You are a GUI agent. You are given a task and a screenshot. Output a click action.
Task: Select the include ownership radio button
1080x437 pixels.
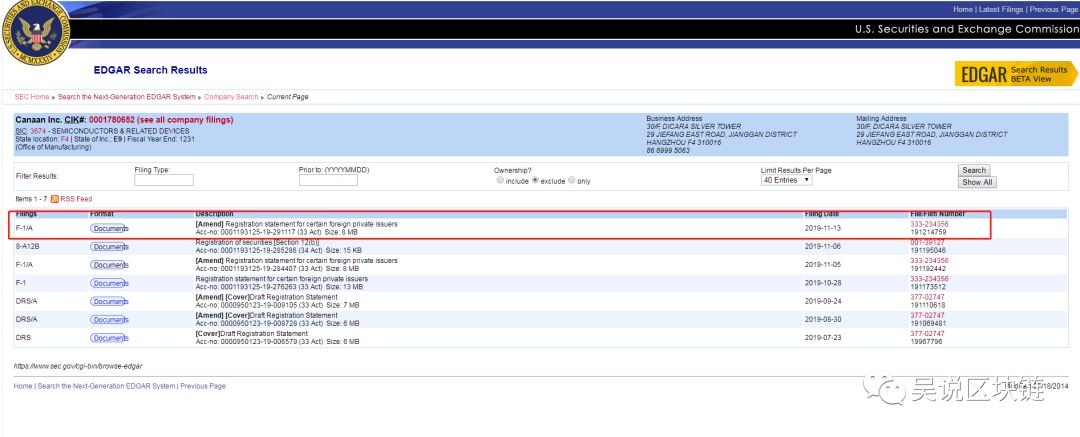tap(500, 181)
